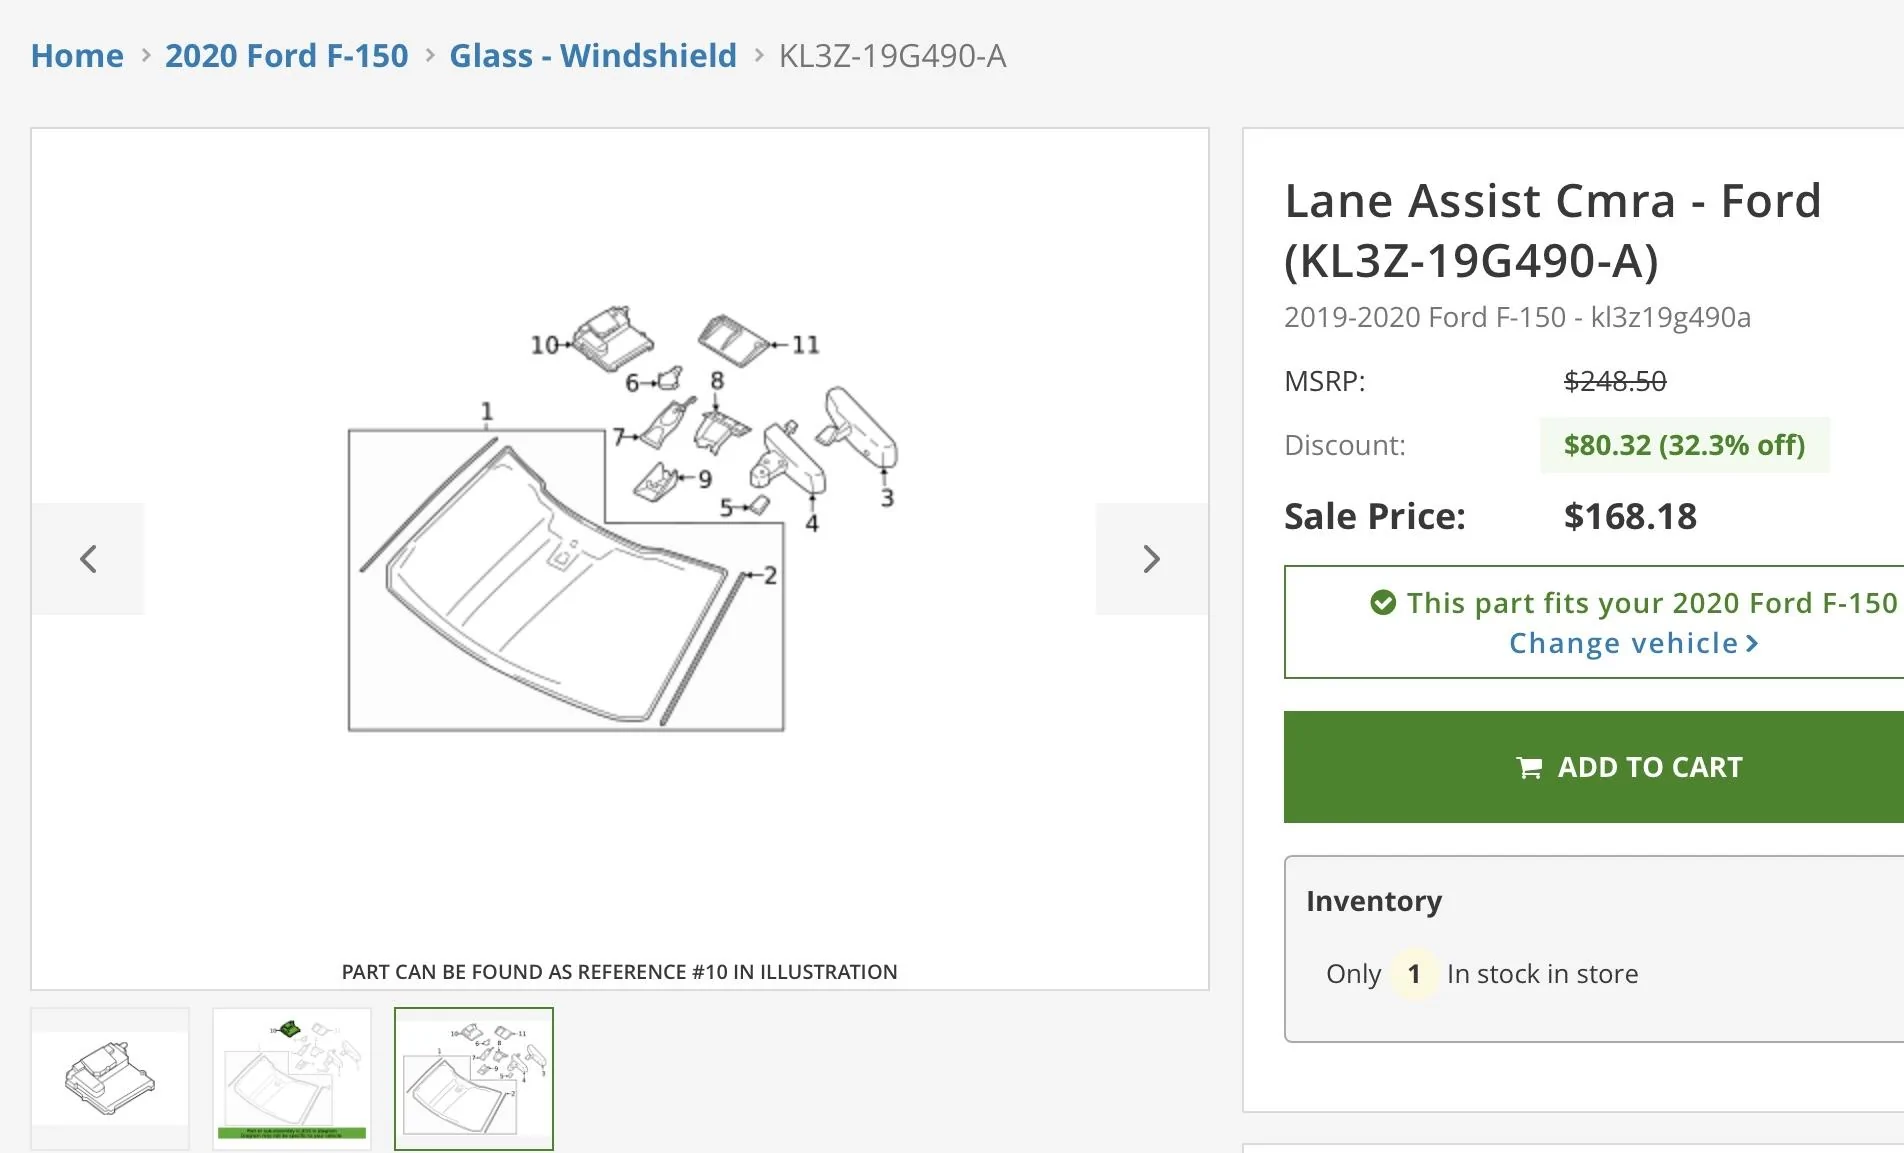Open the Change vehicle link
Screen dimensions: 1904x1153
click(x=1623, y=643)
